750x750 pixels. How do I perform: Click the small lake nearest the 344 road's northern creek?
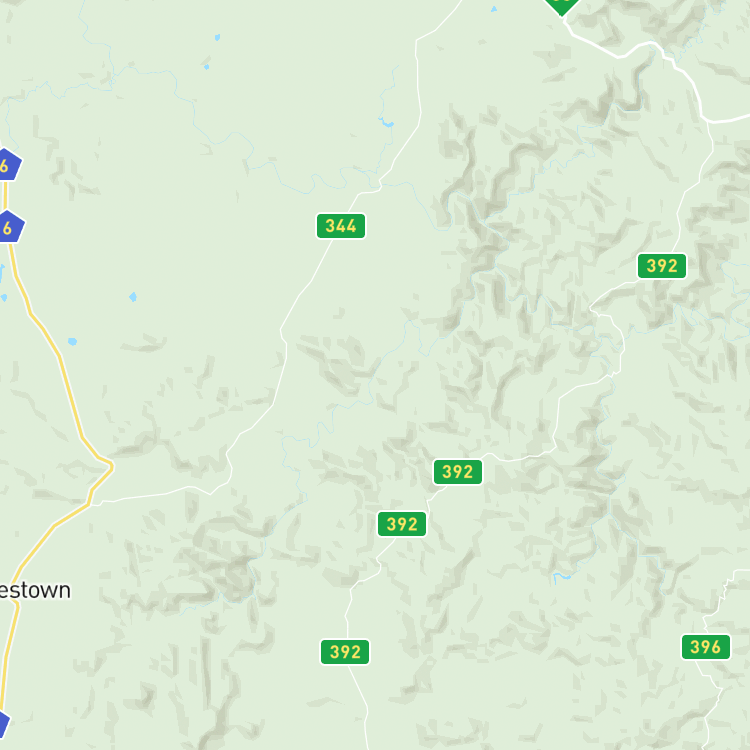(x=386, y=124)
